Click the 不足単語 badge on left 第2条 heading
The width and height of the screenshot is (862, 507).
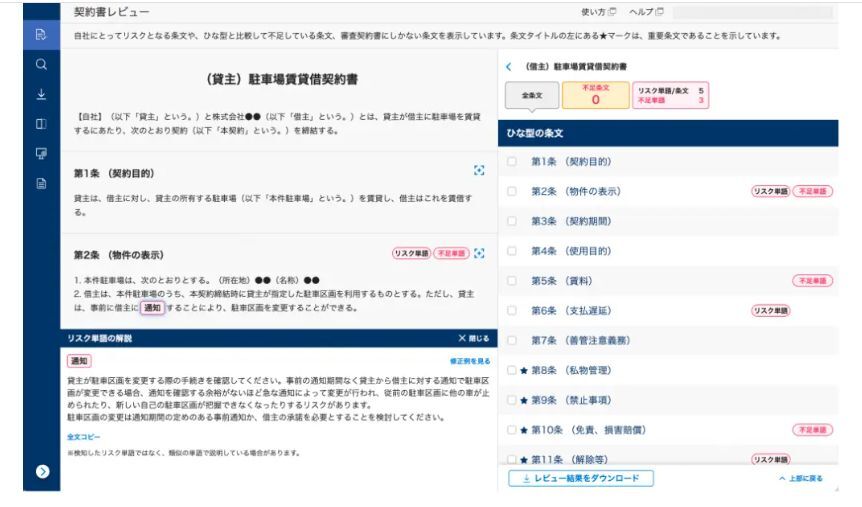coord(451,254)
